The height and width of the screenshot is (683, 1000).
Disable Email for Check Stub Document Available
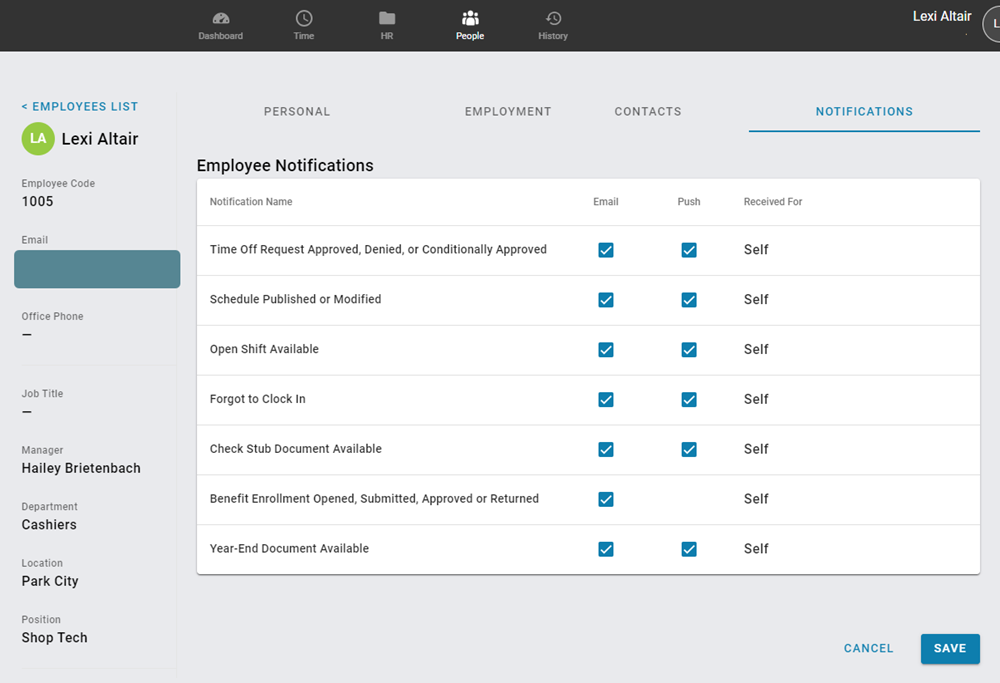pyautogui.click(x=606, y=449)
